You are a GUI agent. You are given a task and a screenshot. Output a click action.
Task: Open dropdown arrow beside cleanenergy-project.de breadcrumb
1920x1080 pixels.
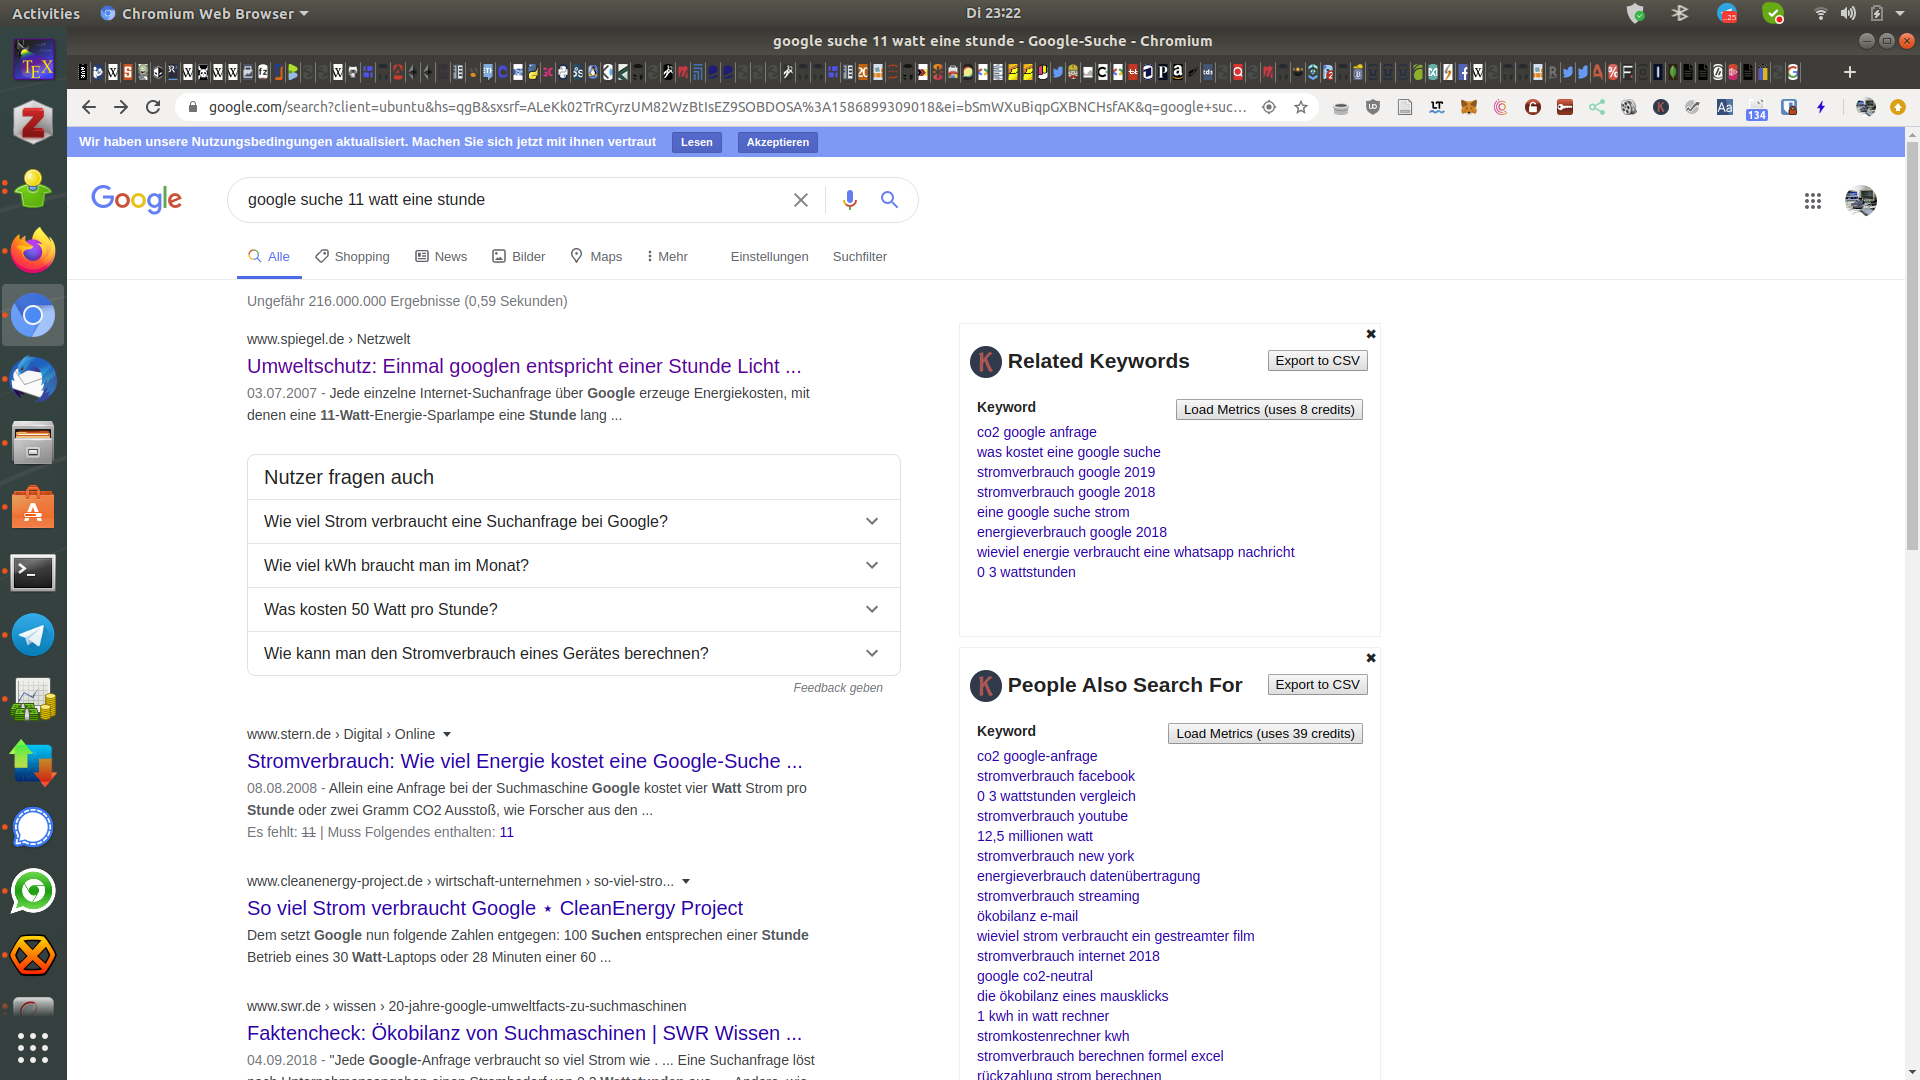686,882
